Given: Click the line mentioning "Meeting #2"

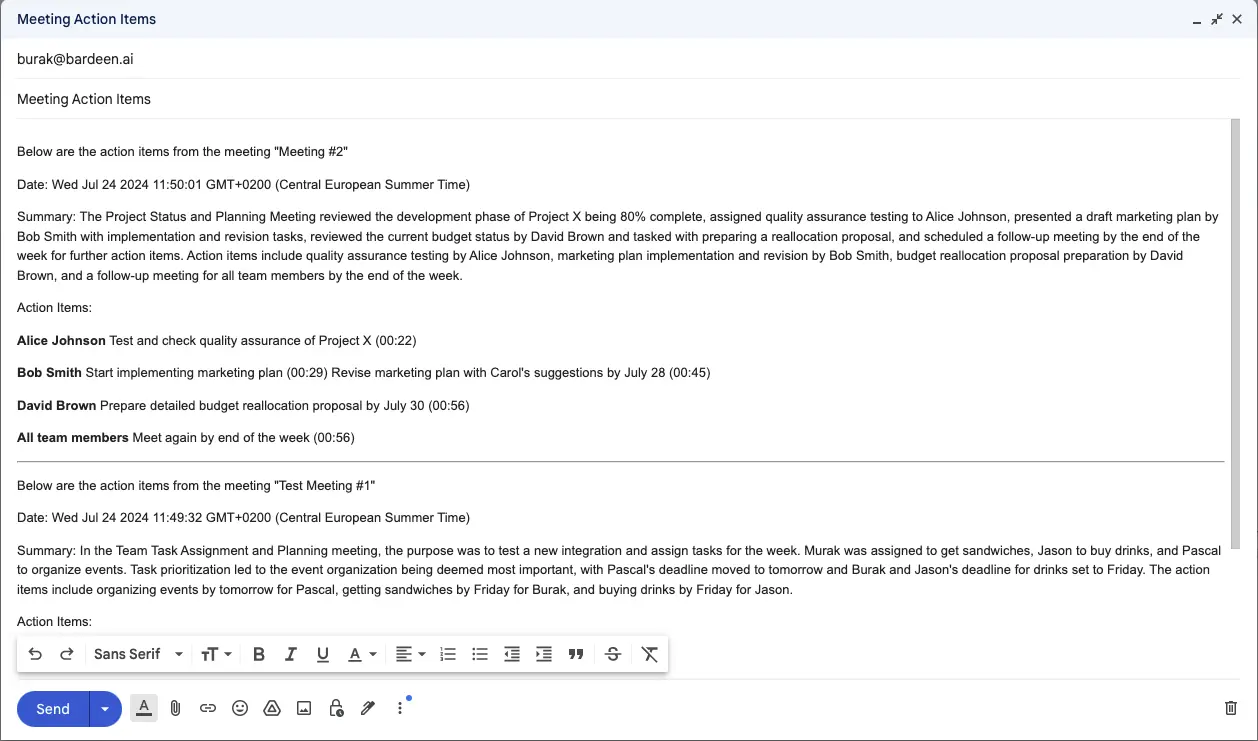Looking at the screenshot, I should [x=182, y=152].
